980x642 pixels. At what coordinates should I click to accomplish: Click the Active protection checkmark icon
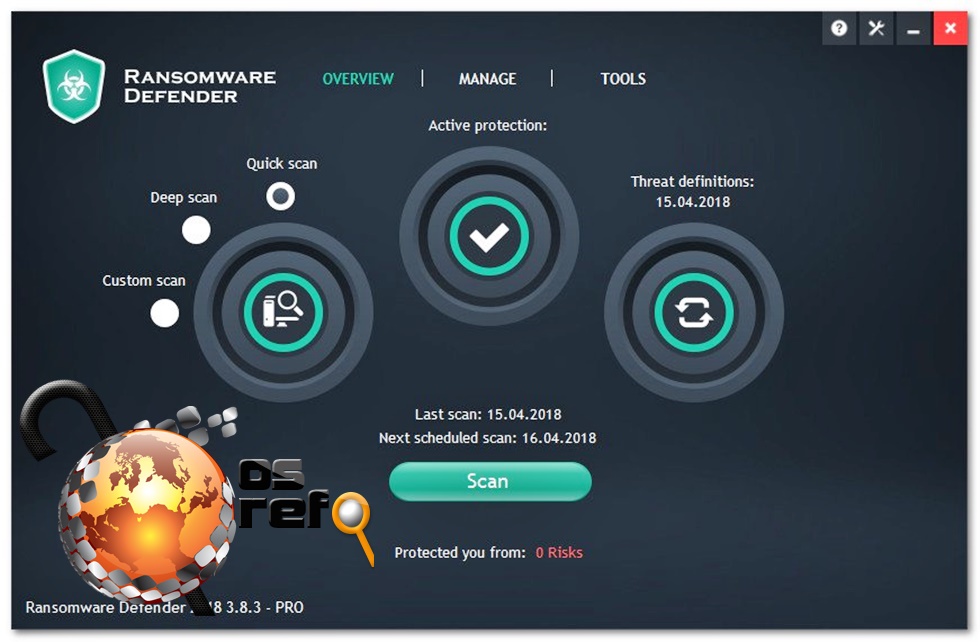pos(489,236)
